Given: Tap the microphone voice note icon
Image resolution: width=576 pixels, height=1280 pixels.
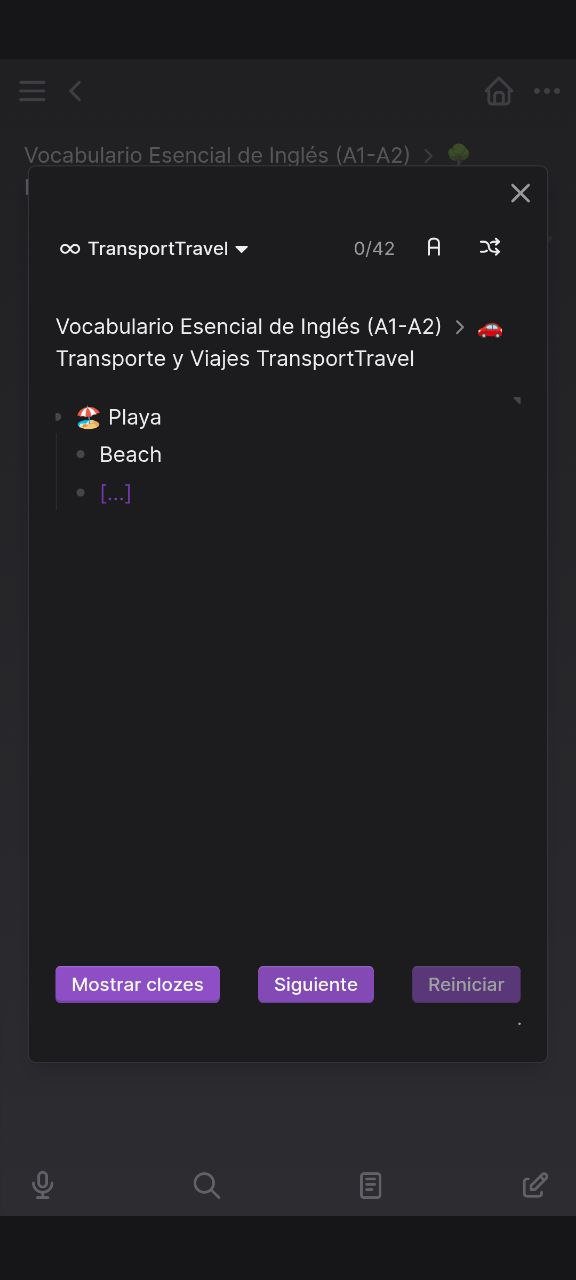Looking at the screenshot, I should tap(42, 1186).
